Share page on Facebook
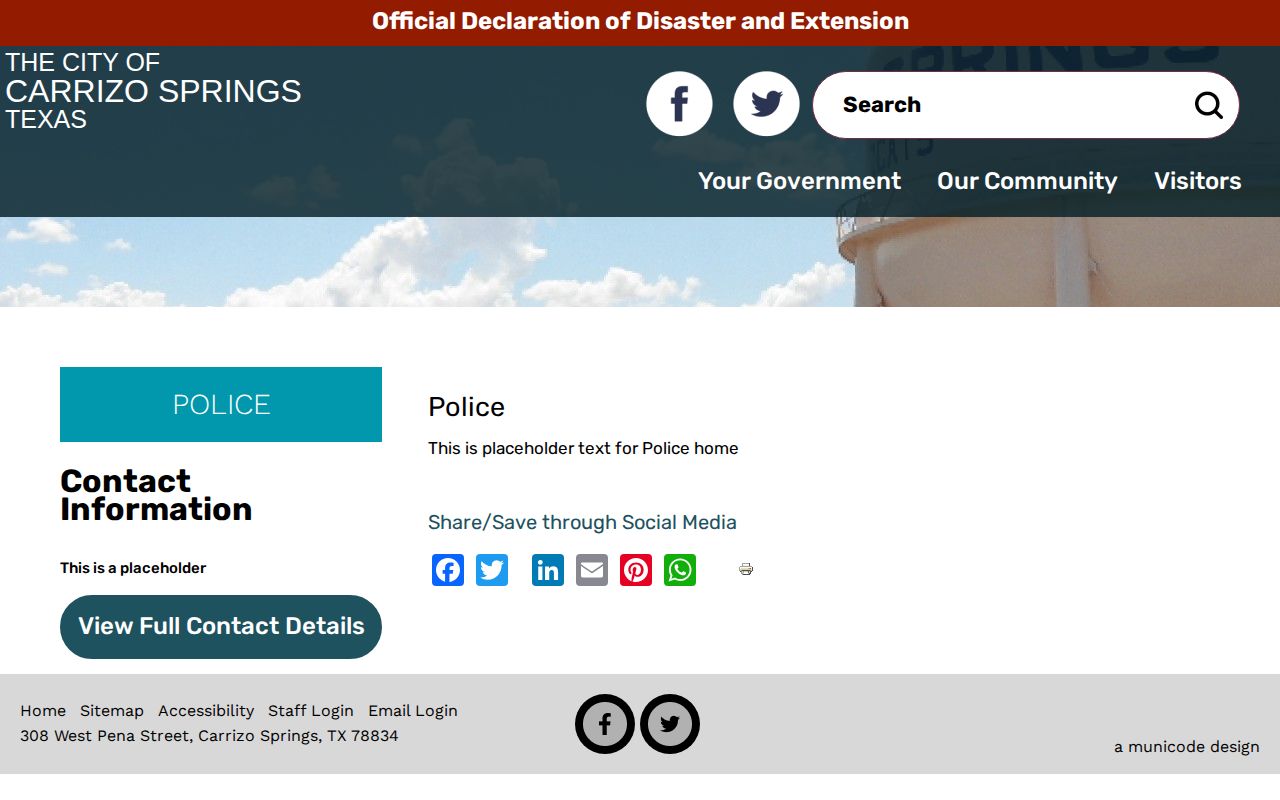The image size is (1280, 800). (x=448, y=570)
